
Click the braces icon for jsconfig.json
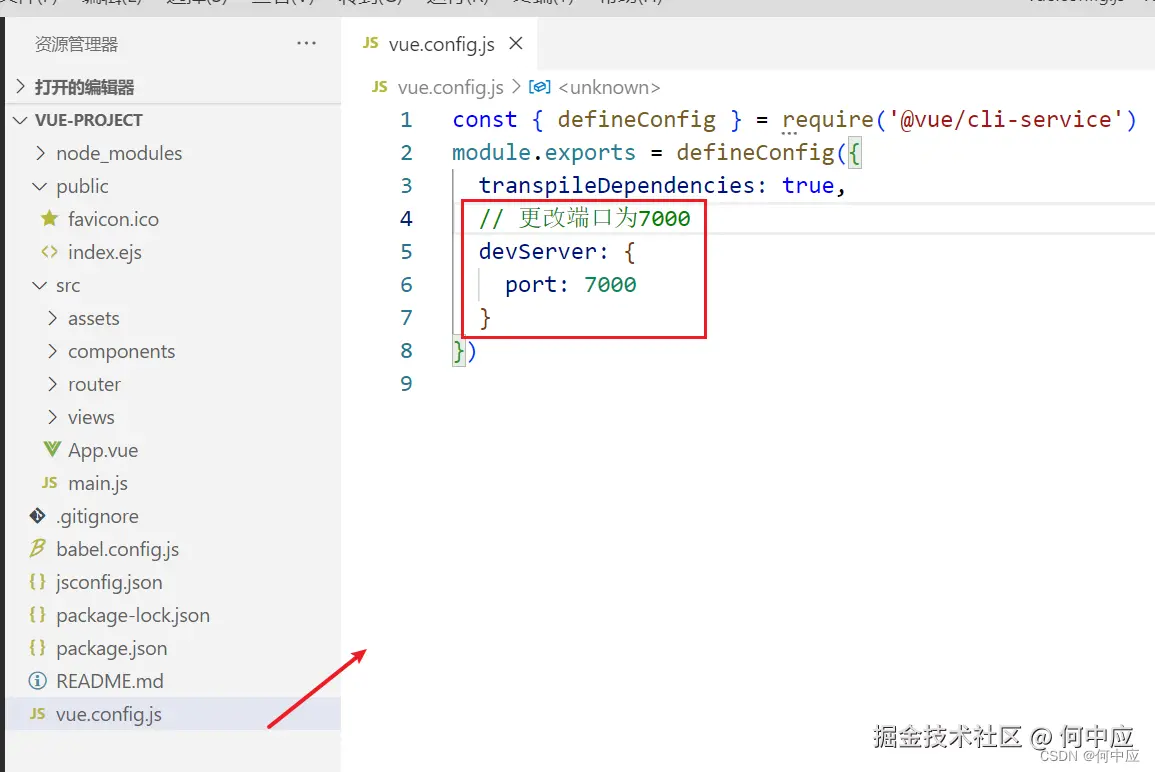pyautogui.click(x=38, y=581)
